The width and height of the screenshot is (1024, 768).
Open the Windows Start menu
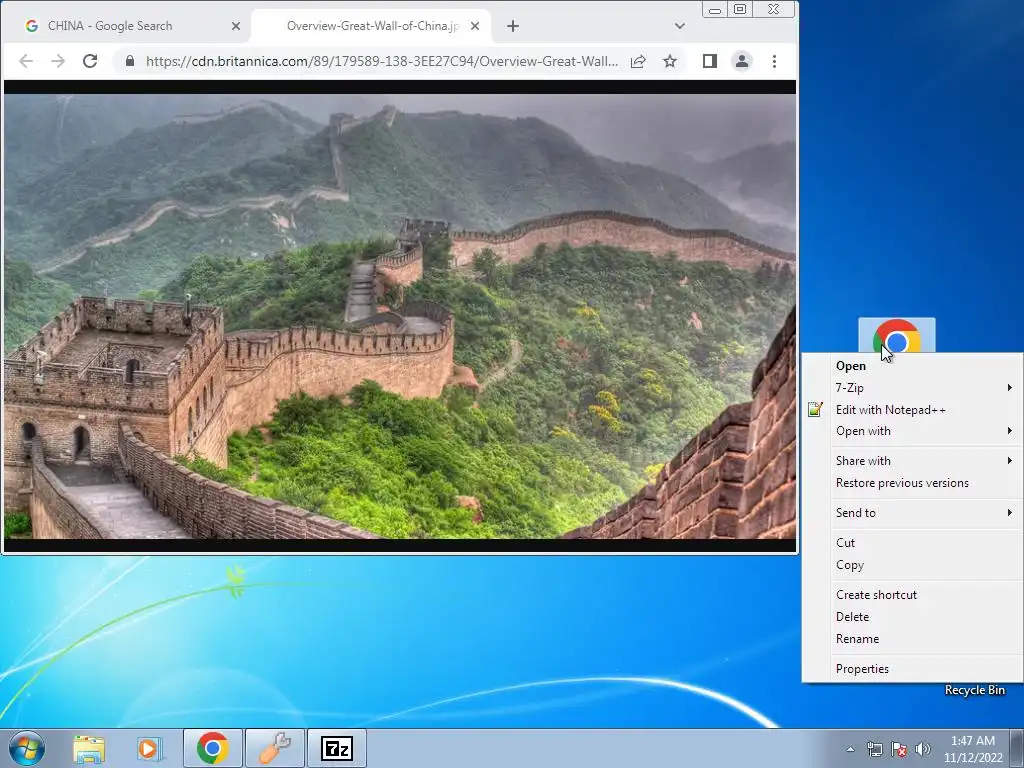(27, 748)
